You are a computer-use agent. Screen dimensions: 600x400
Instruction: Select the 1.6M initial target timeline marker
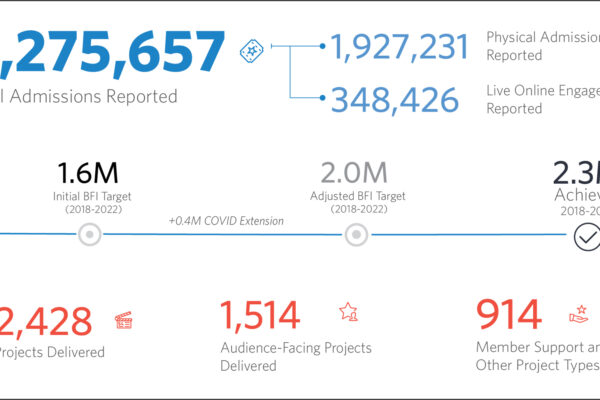tap(90, 235)
